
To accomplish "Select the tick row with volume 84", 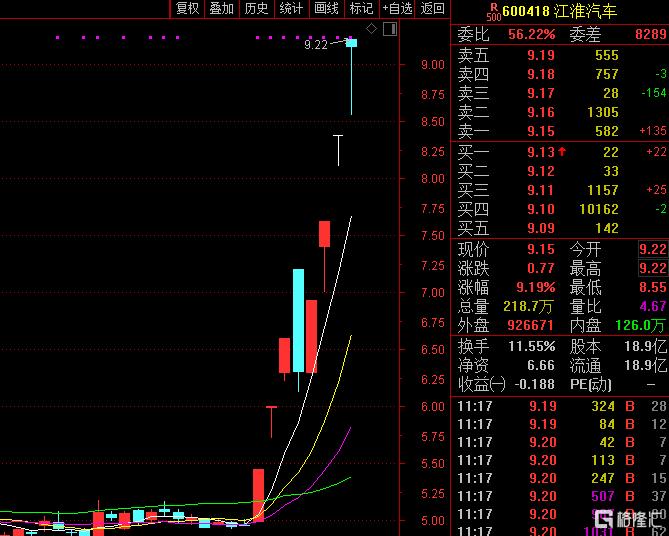I will pos(562,424).
